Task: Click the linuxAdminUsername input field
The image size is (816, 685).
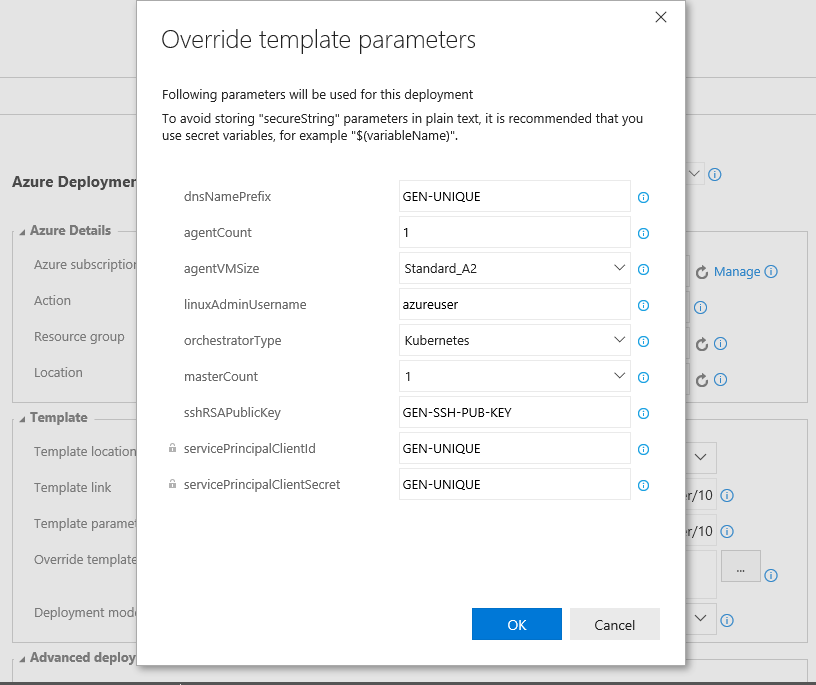Action: [x=515, y=305]
